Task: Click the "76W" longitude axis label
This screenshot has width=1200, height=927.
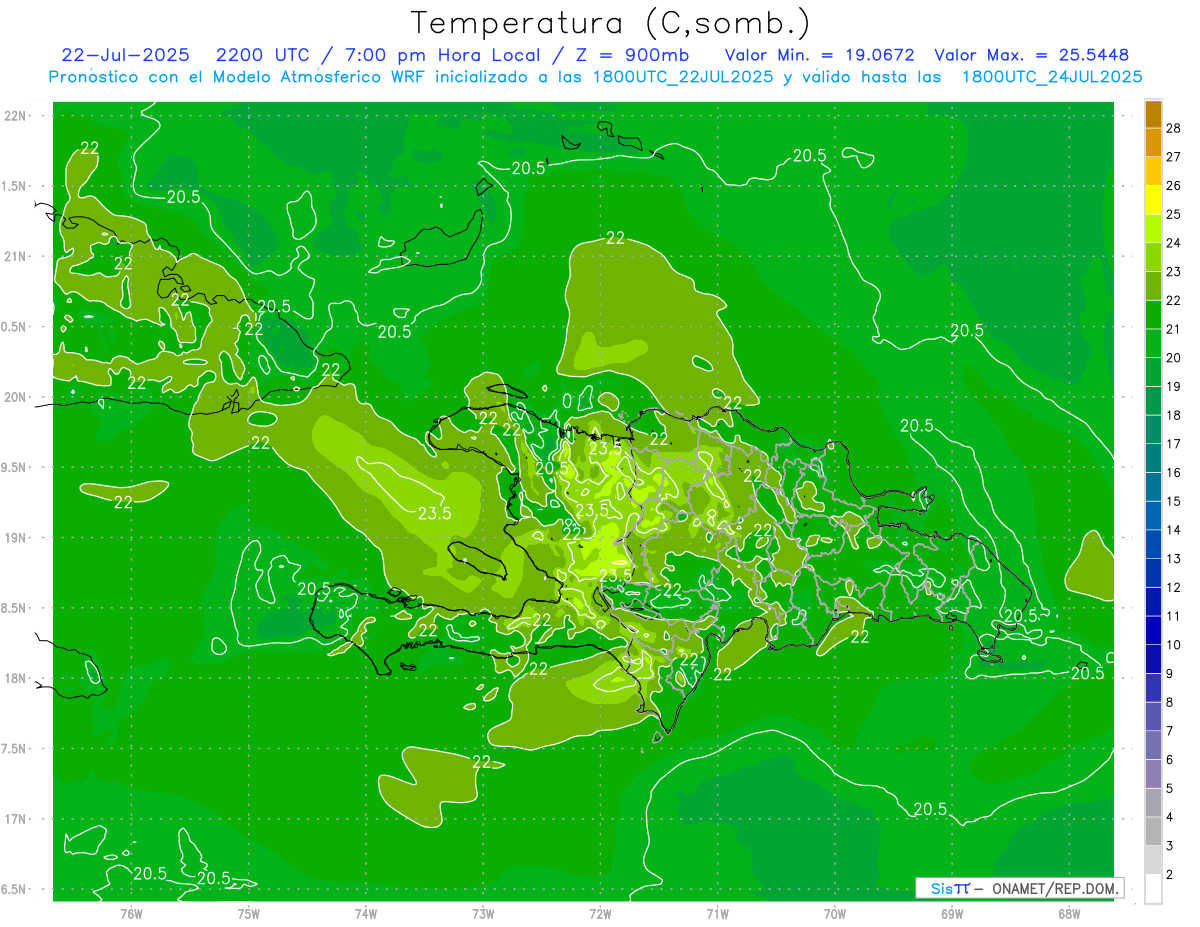Action: [x=131, y=913]
